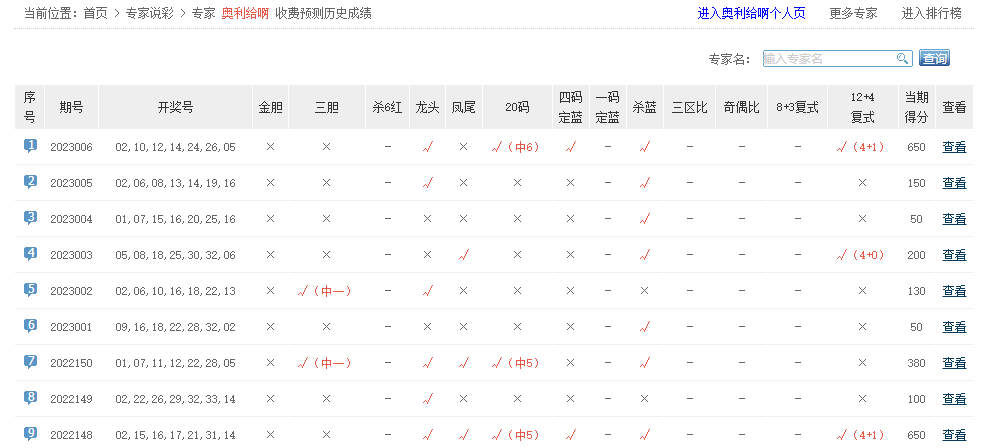Click the row number 1 badge icon

point(30,146)
